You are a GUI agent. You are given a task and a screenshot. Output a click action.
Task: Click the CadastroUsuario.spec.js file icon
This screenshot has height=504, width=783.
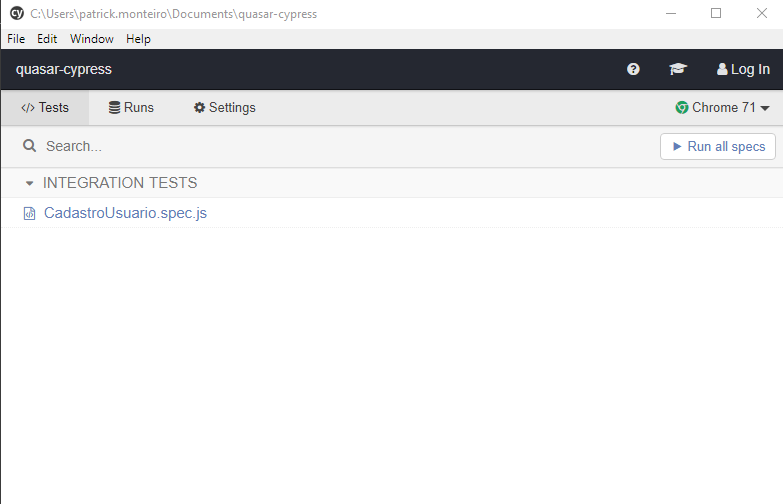[x=29, y=214]
